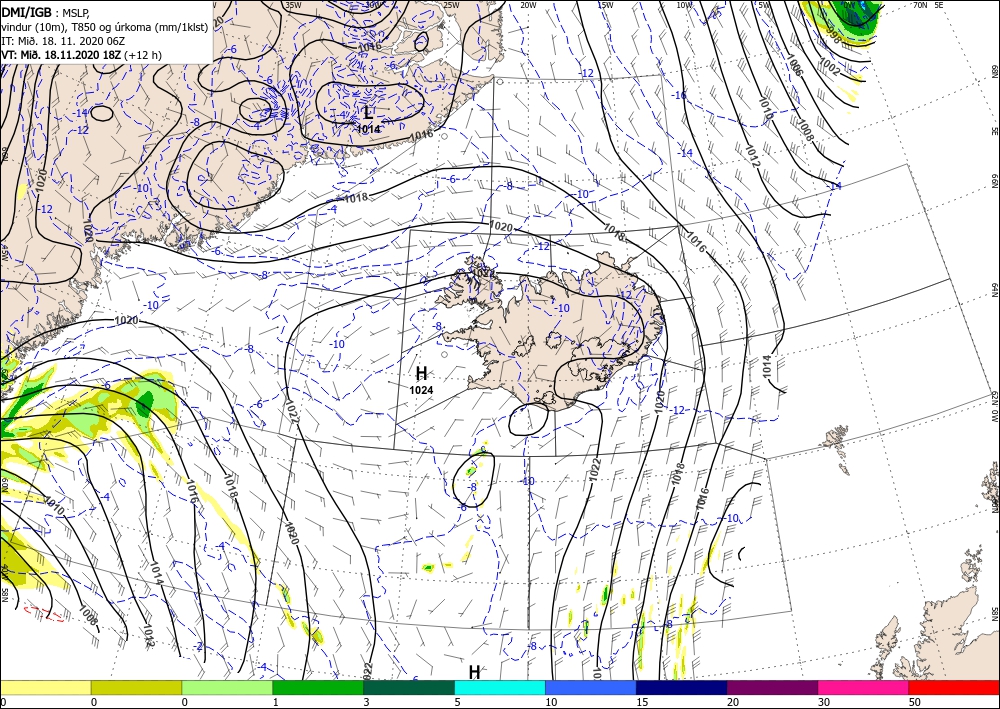The image size is (1000, 709).
Task: Click the '20' value on the legend scale
Action: 733,702
